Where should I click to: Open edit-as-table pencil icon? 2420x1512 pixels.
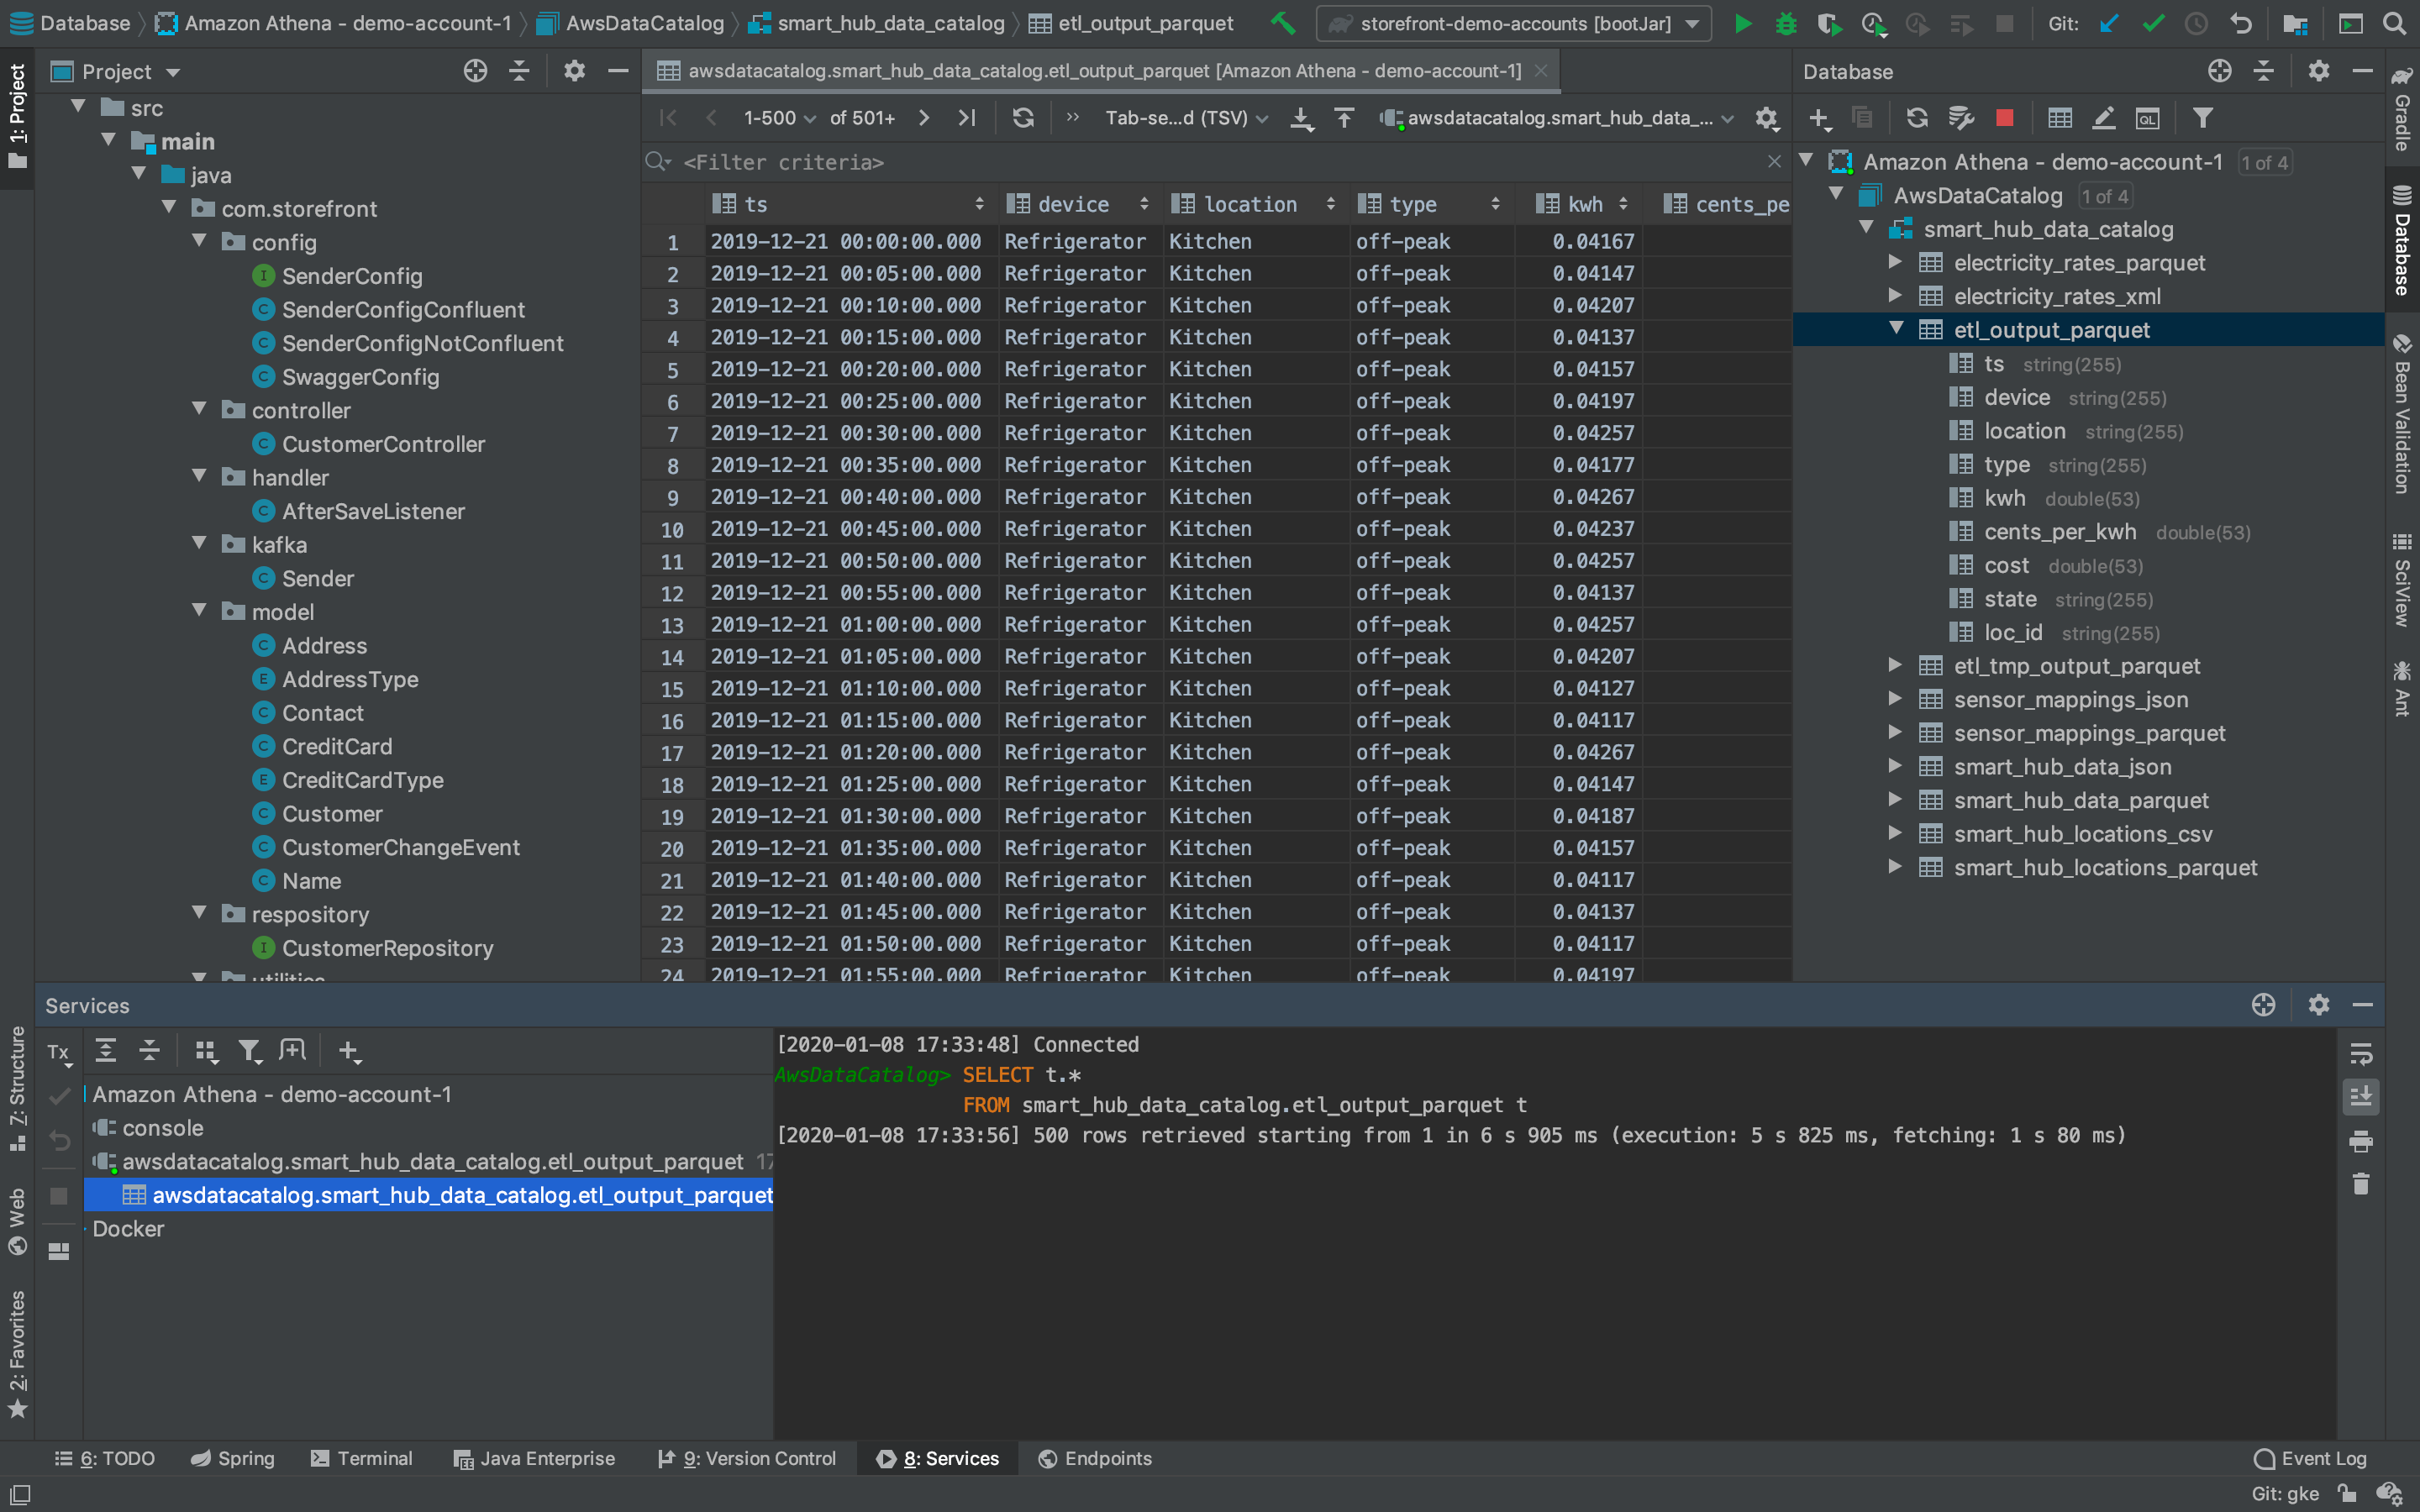click(2104, 117)
